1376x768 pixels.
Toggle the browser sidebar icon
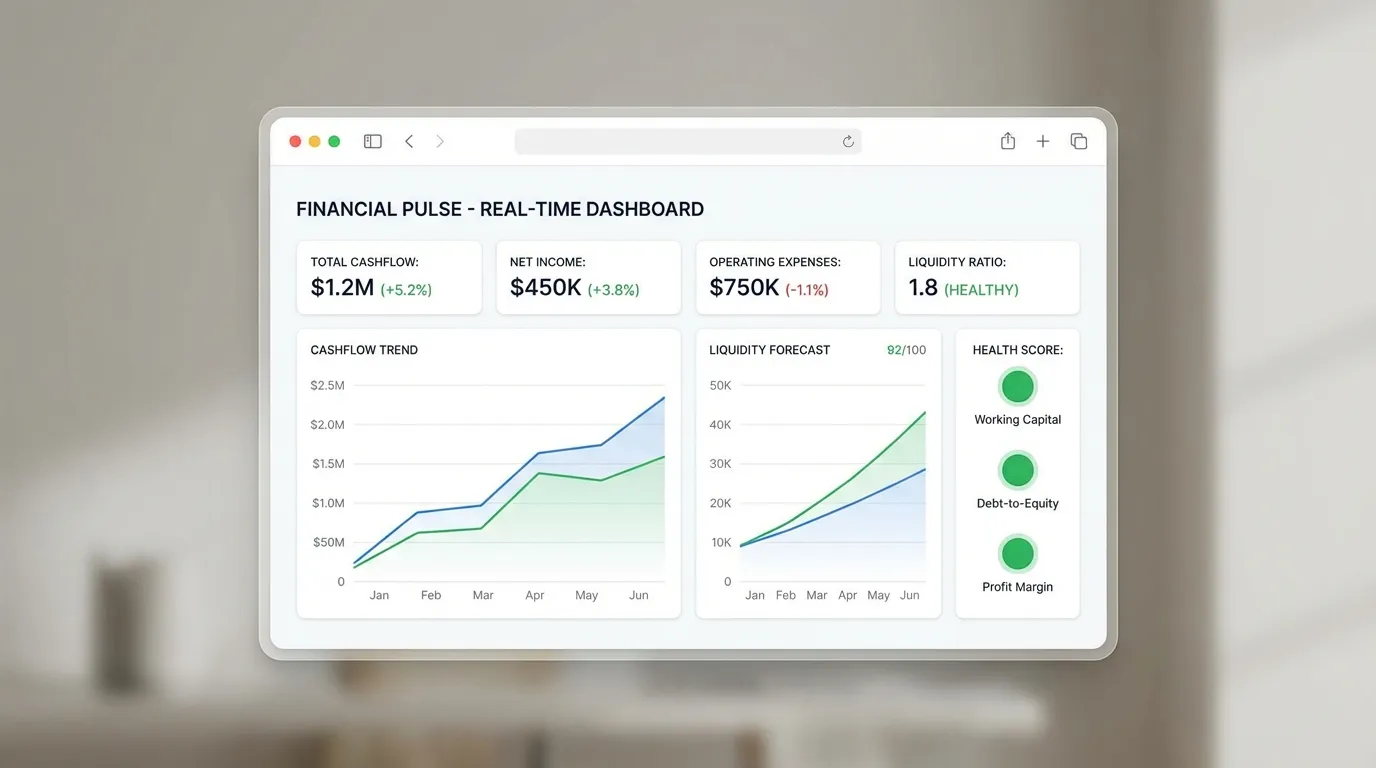pyautogui.click(x=373, y=142)
